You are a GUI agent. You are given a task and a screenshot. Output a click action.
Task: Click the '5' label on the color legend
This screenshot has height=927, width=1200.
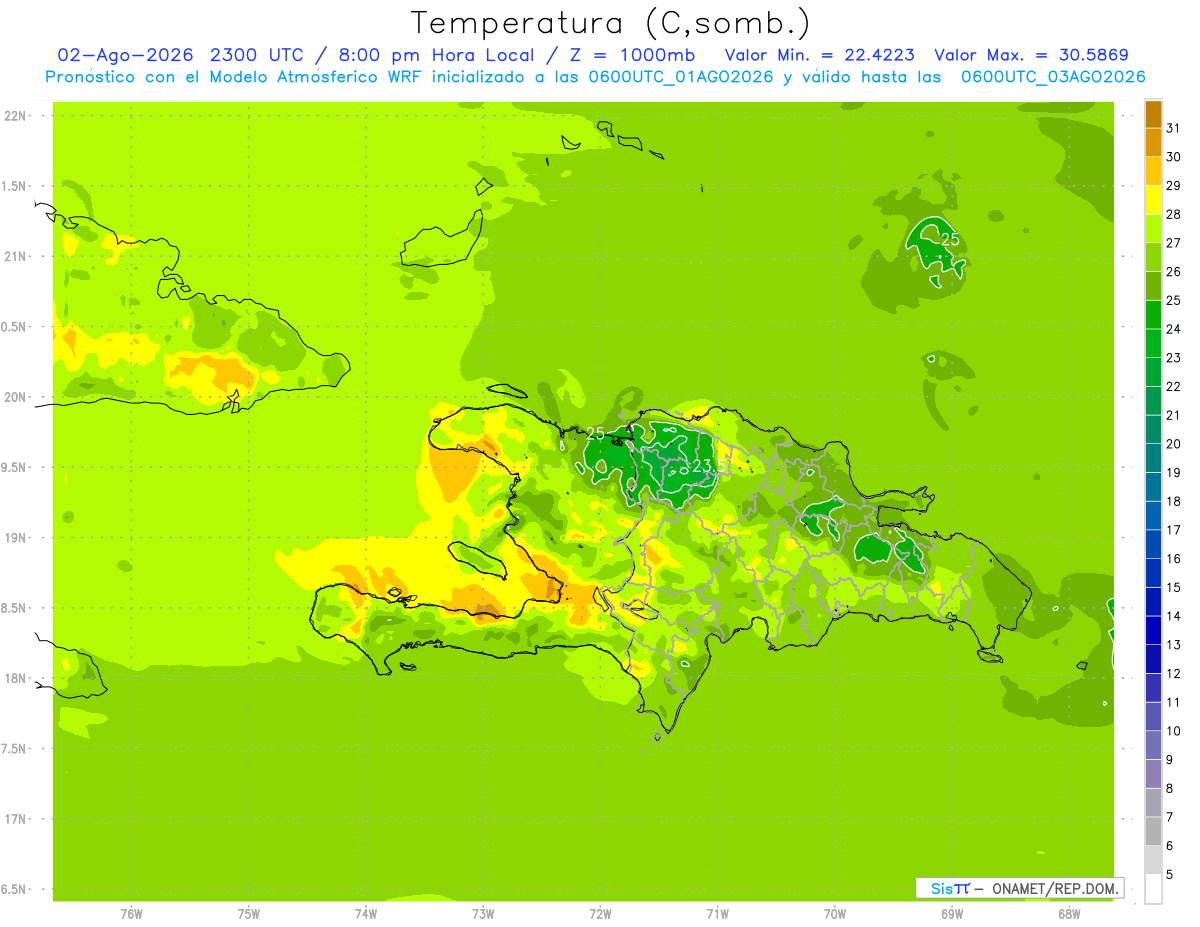1171,875
